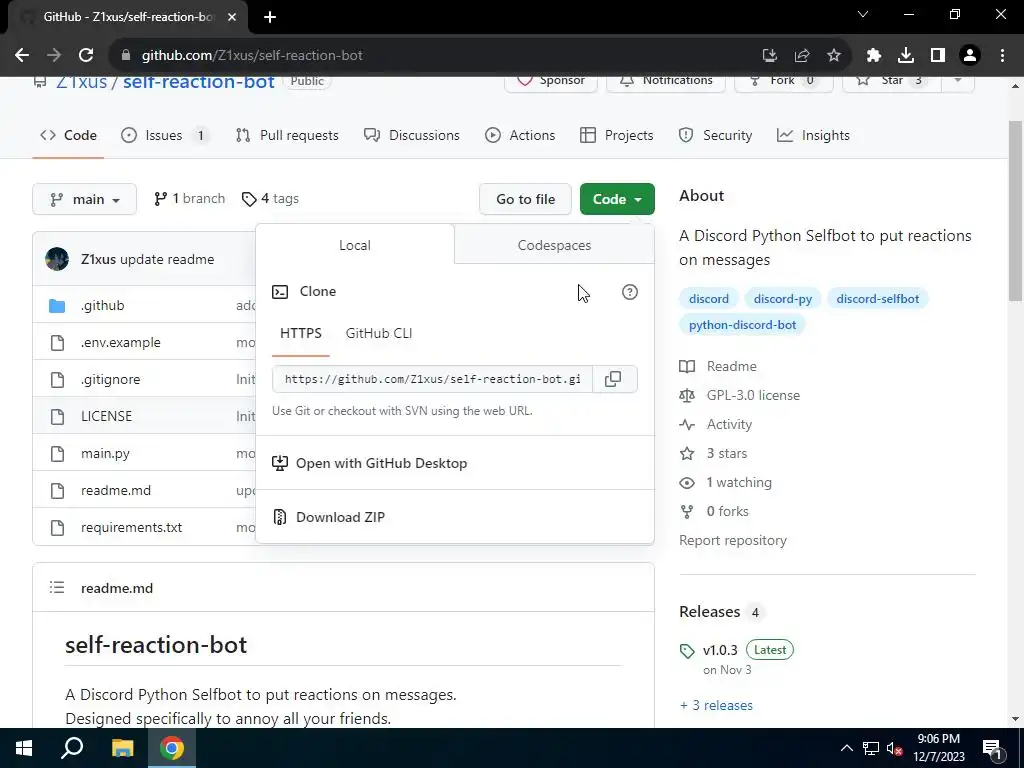Open the Issues tab
Screen dimensions: 1024x768
[165, 135]
